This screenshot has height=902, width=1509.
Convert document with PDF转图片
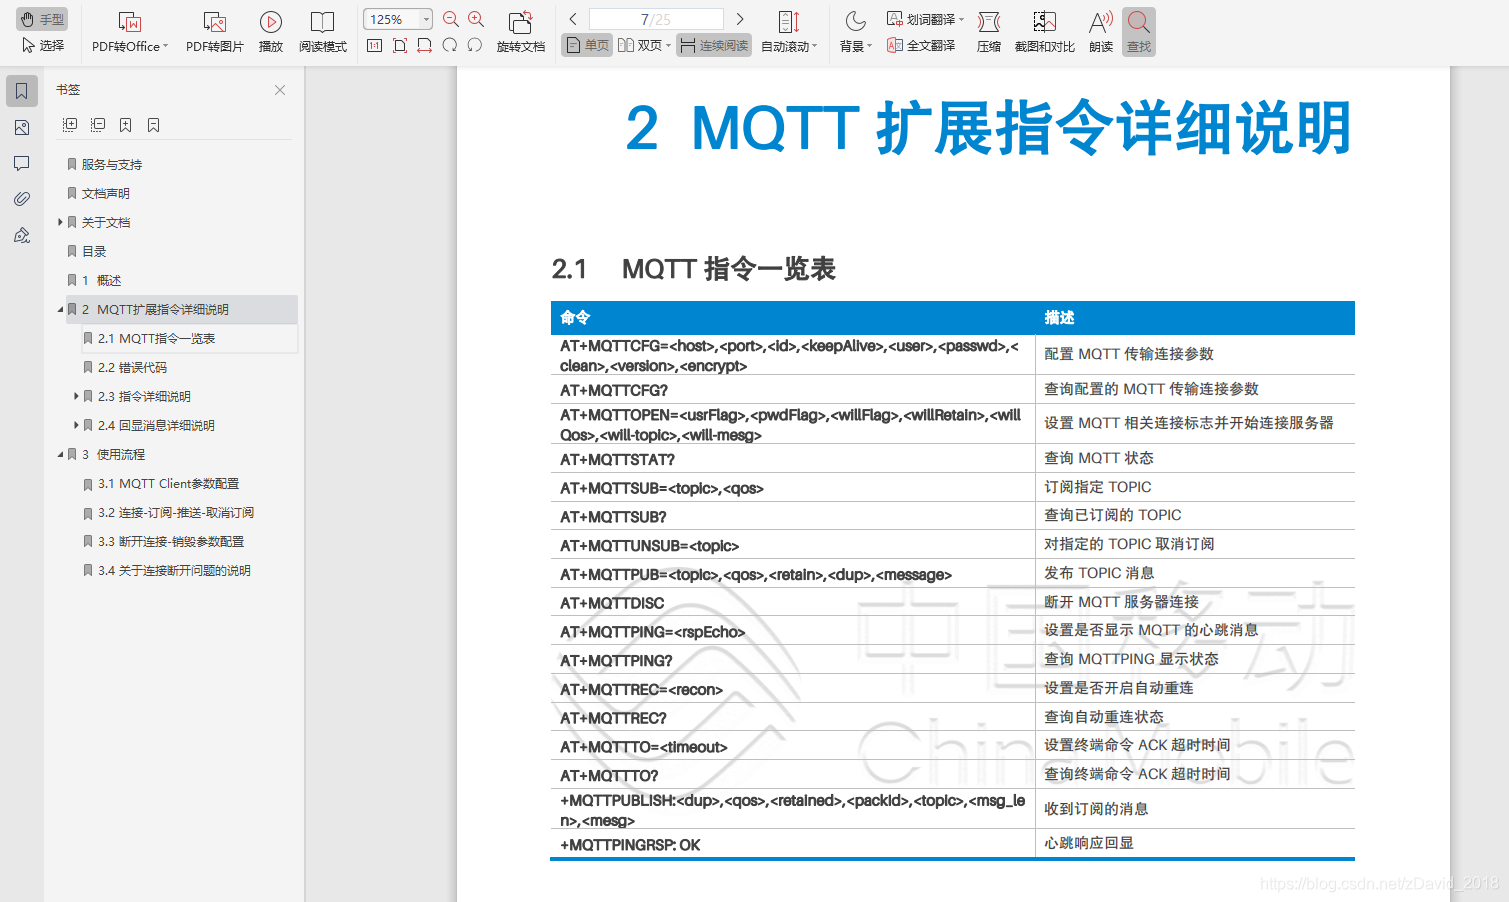pos(213,30)
